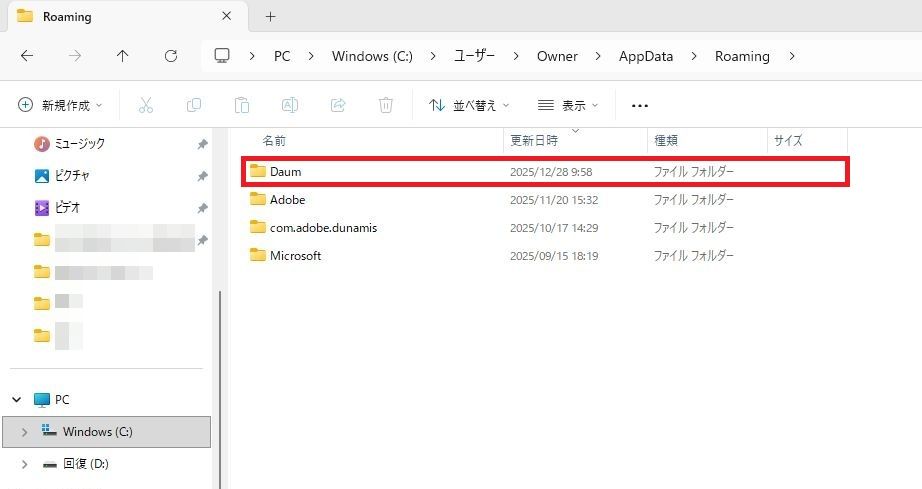Image resolution: width=922 pixels, height=489 pixels.
Task: Open ミュージック in the sidebar
Action: (79, 144)
